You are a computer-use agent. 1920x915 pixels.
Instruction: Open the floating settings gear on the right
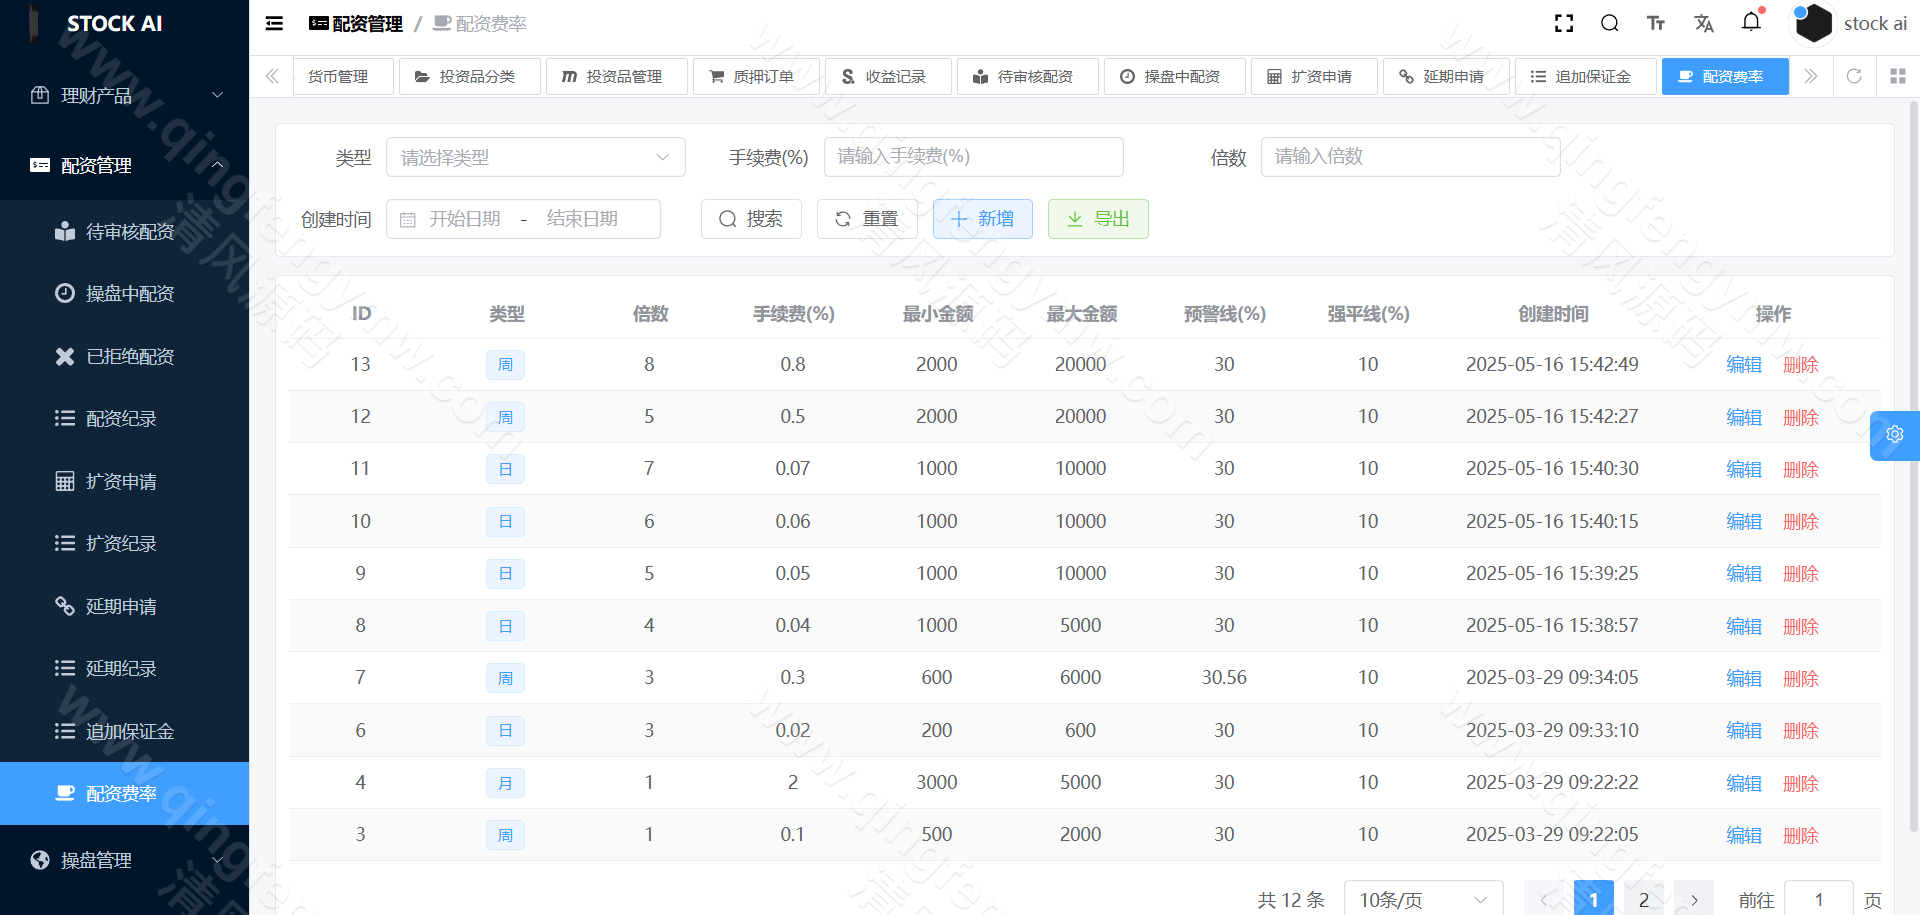[x=1895, y=435]
